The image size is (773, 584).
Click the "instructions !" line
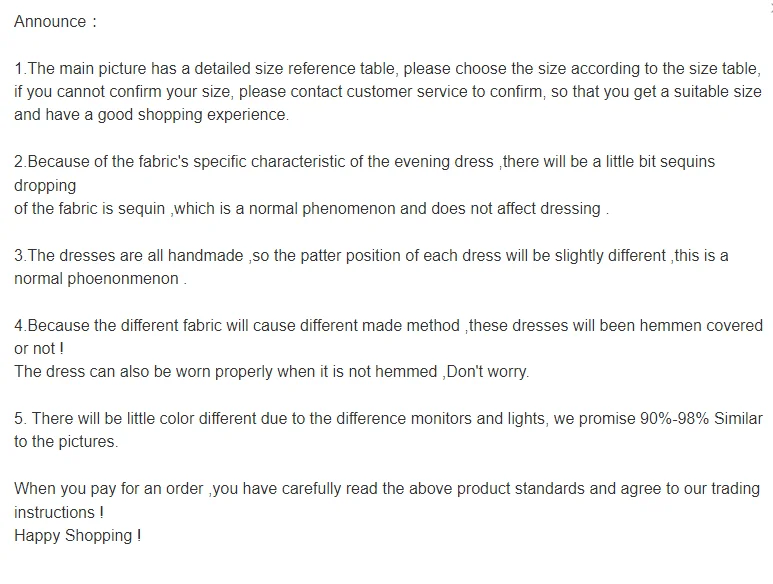[x=59, y=512]
